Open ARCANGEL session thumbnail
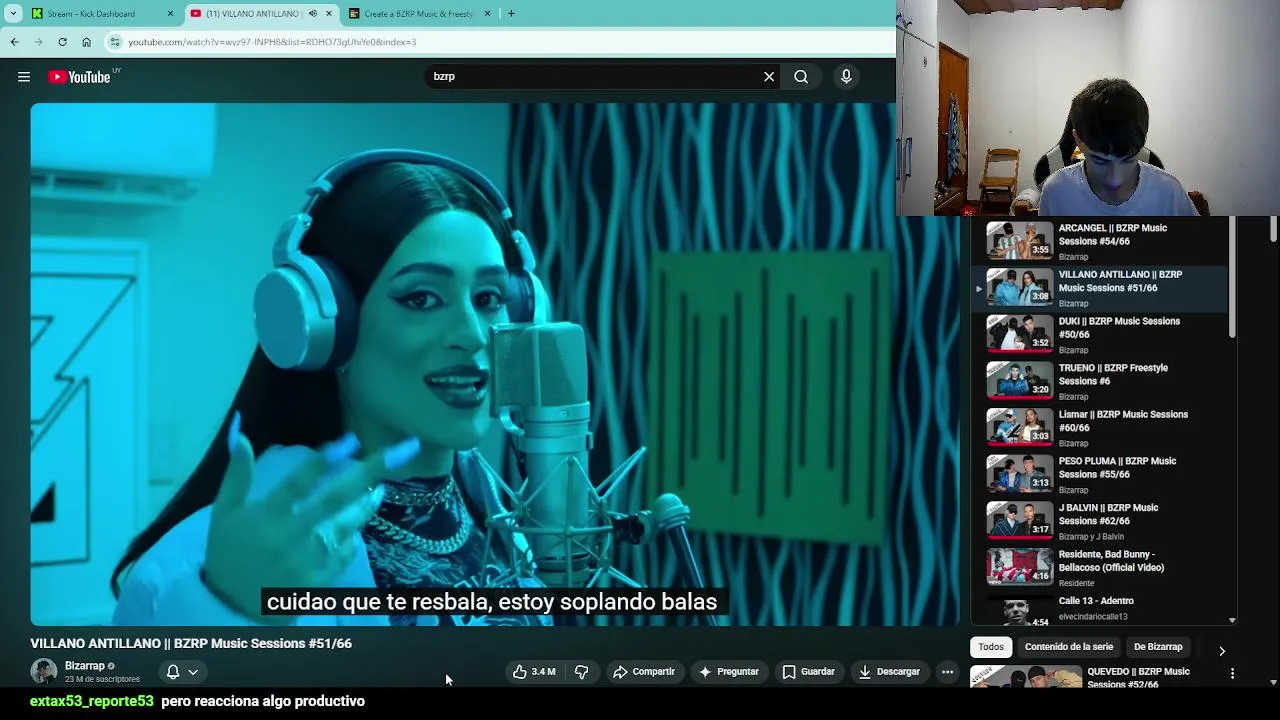The height and width of the screenshot is (720, 1280). 1020,241
